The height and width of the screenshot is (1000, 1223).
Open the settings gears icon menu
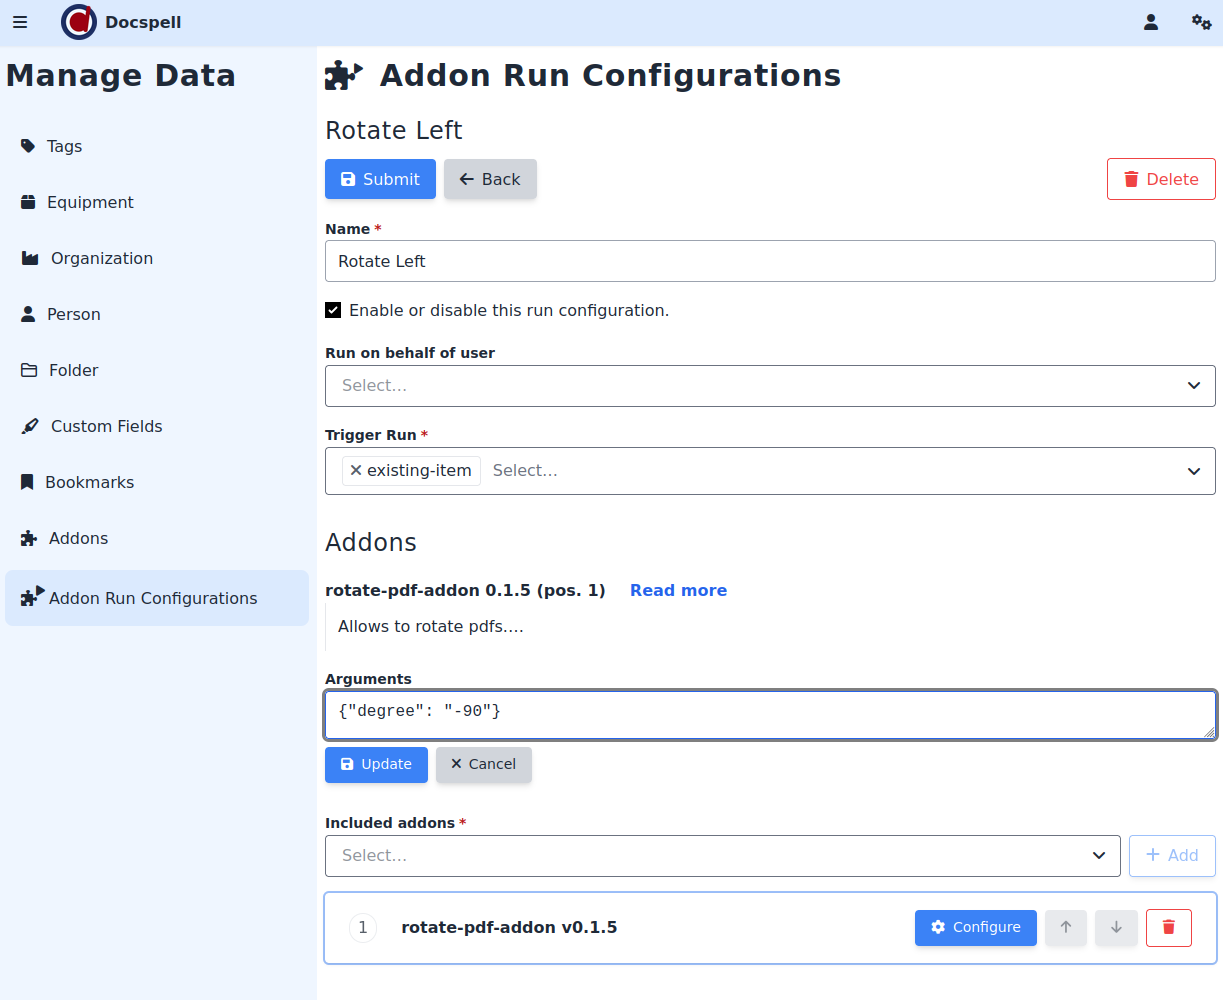(1201, 22)
